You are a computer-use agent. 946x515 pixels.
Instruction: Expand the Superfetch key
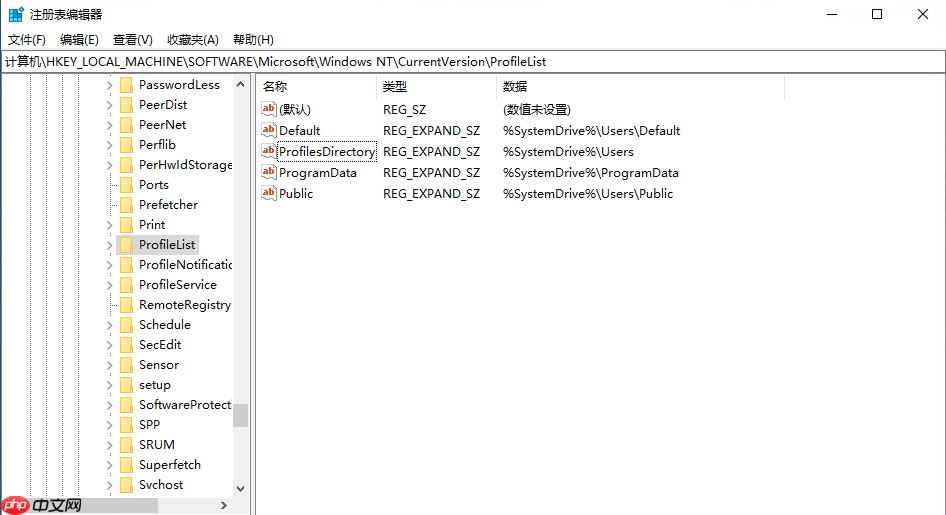[x=109, y=466]
